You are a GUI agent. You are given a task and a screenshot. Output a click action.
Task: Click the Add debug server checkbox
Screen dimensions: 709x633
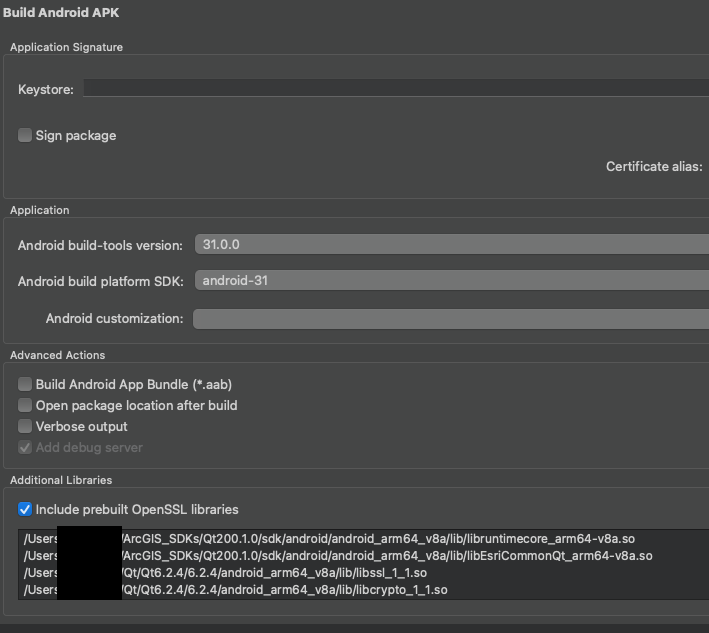coord(25,447)
